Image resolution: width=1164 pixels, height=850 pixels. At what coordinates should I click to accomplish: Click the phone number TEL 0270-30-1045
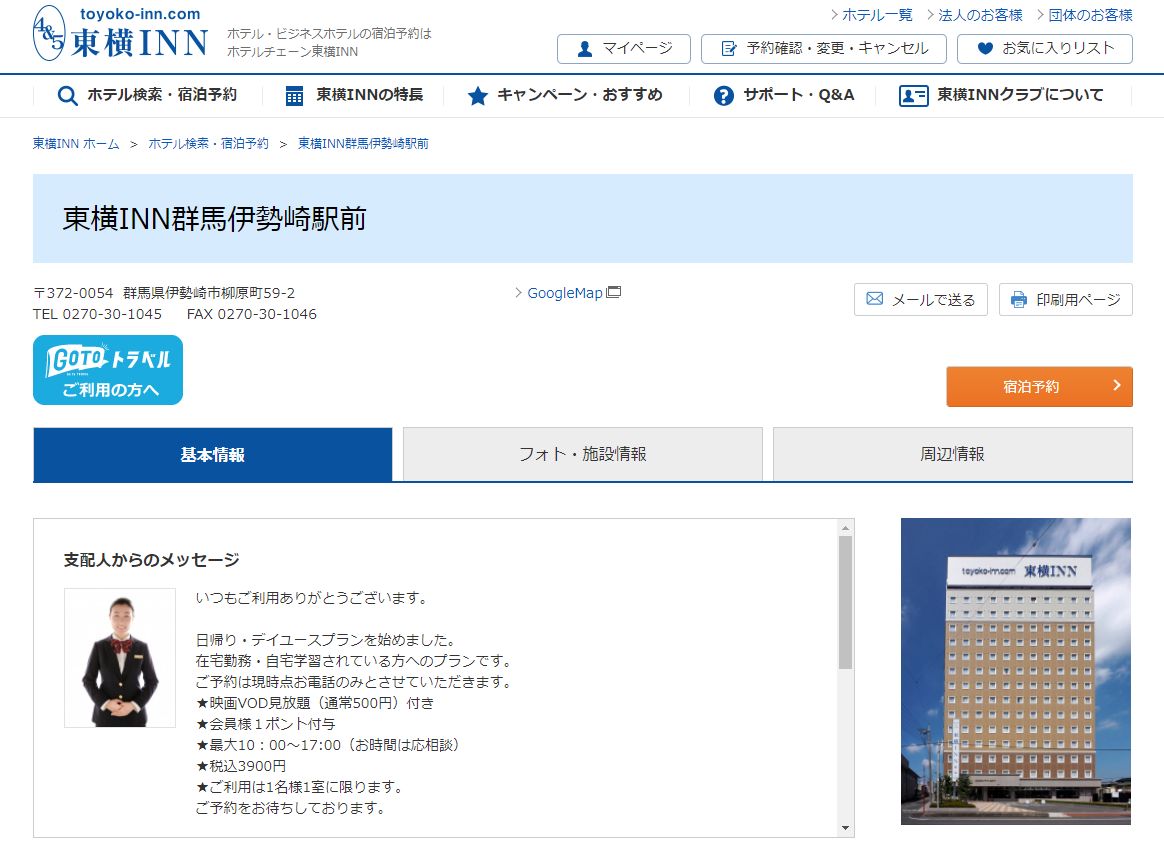click(97, 314)
